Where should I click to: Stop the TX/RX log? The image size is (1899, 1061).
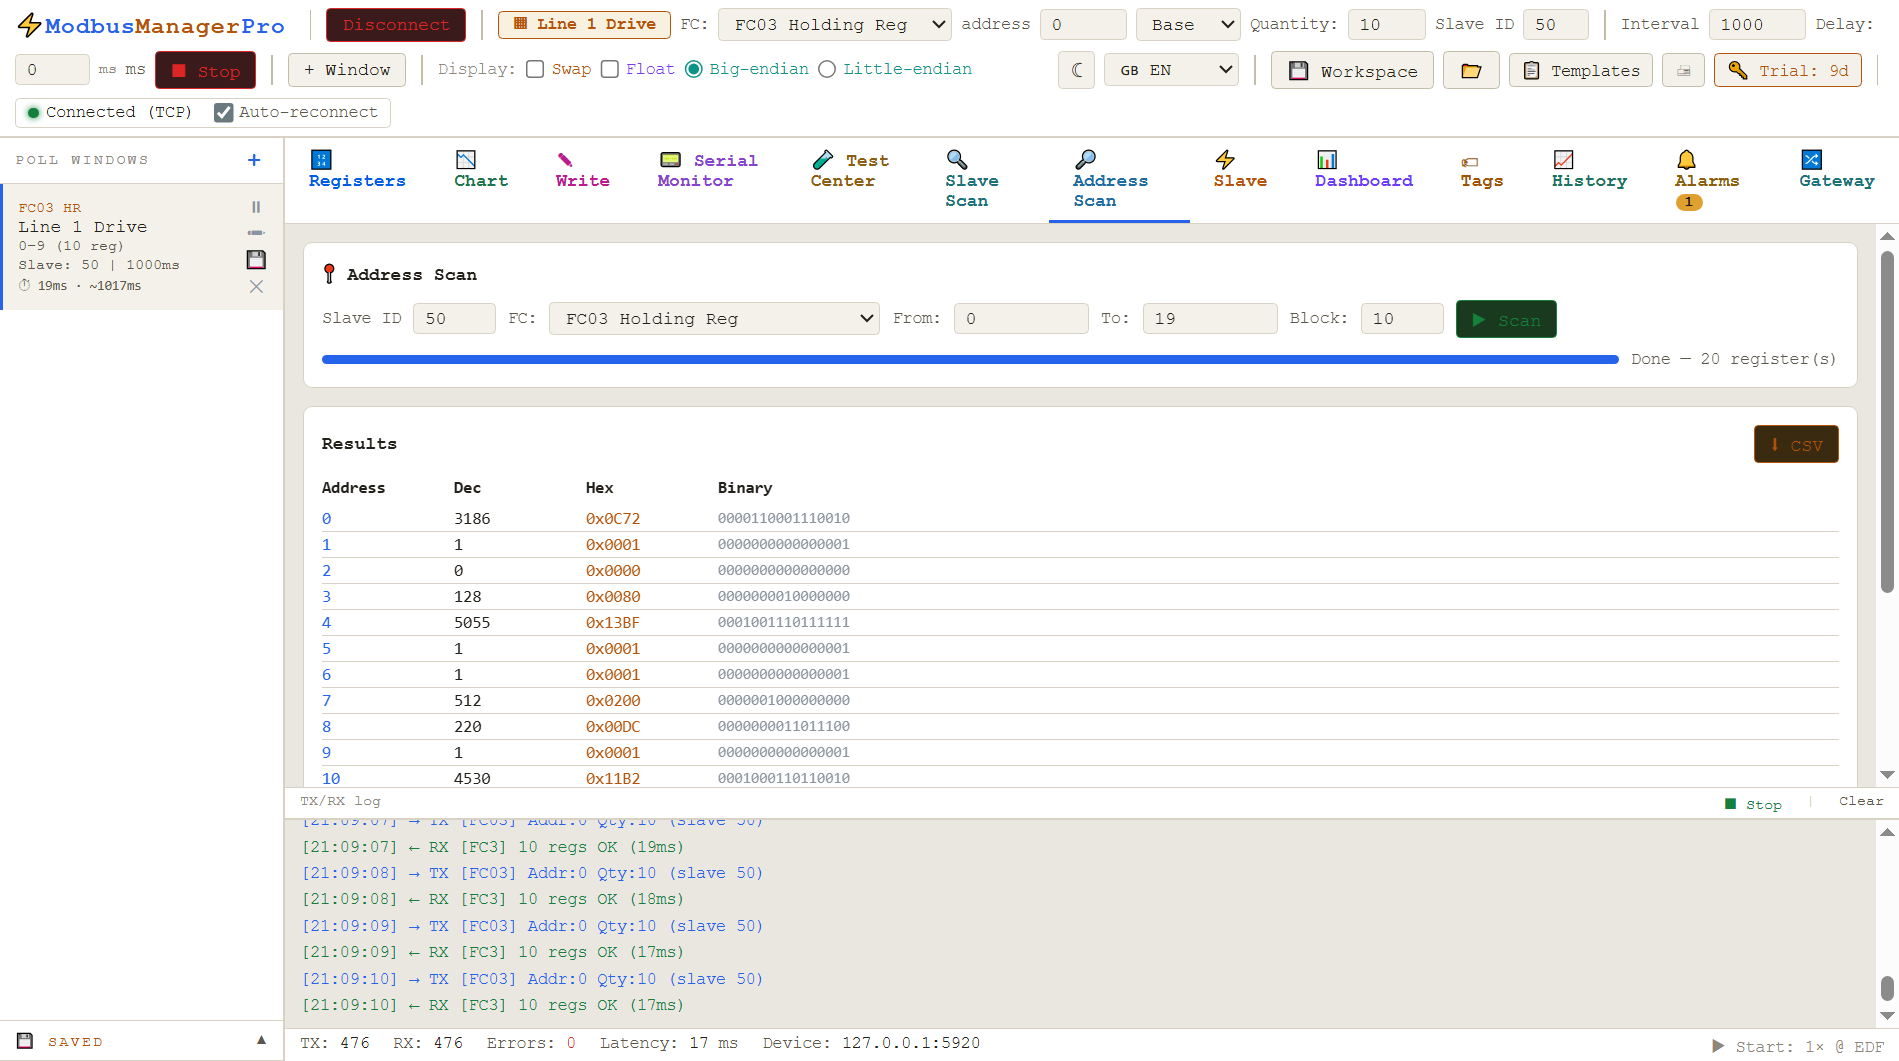click(x=1754, y=804)
